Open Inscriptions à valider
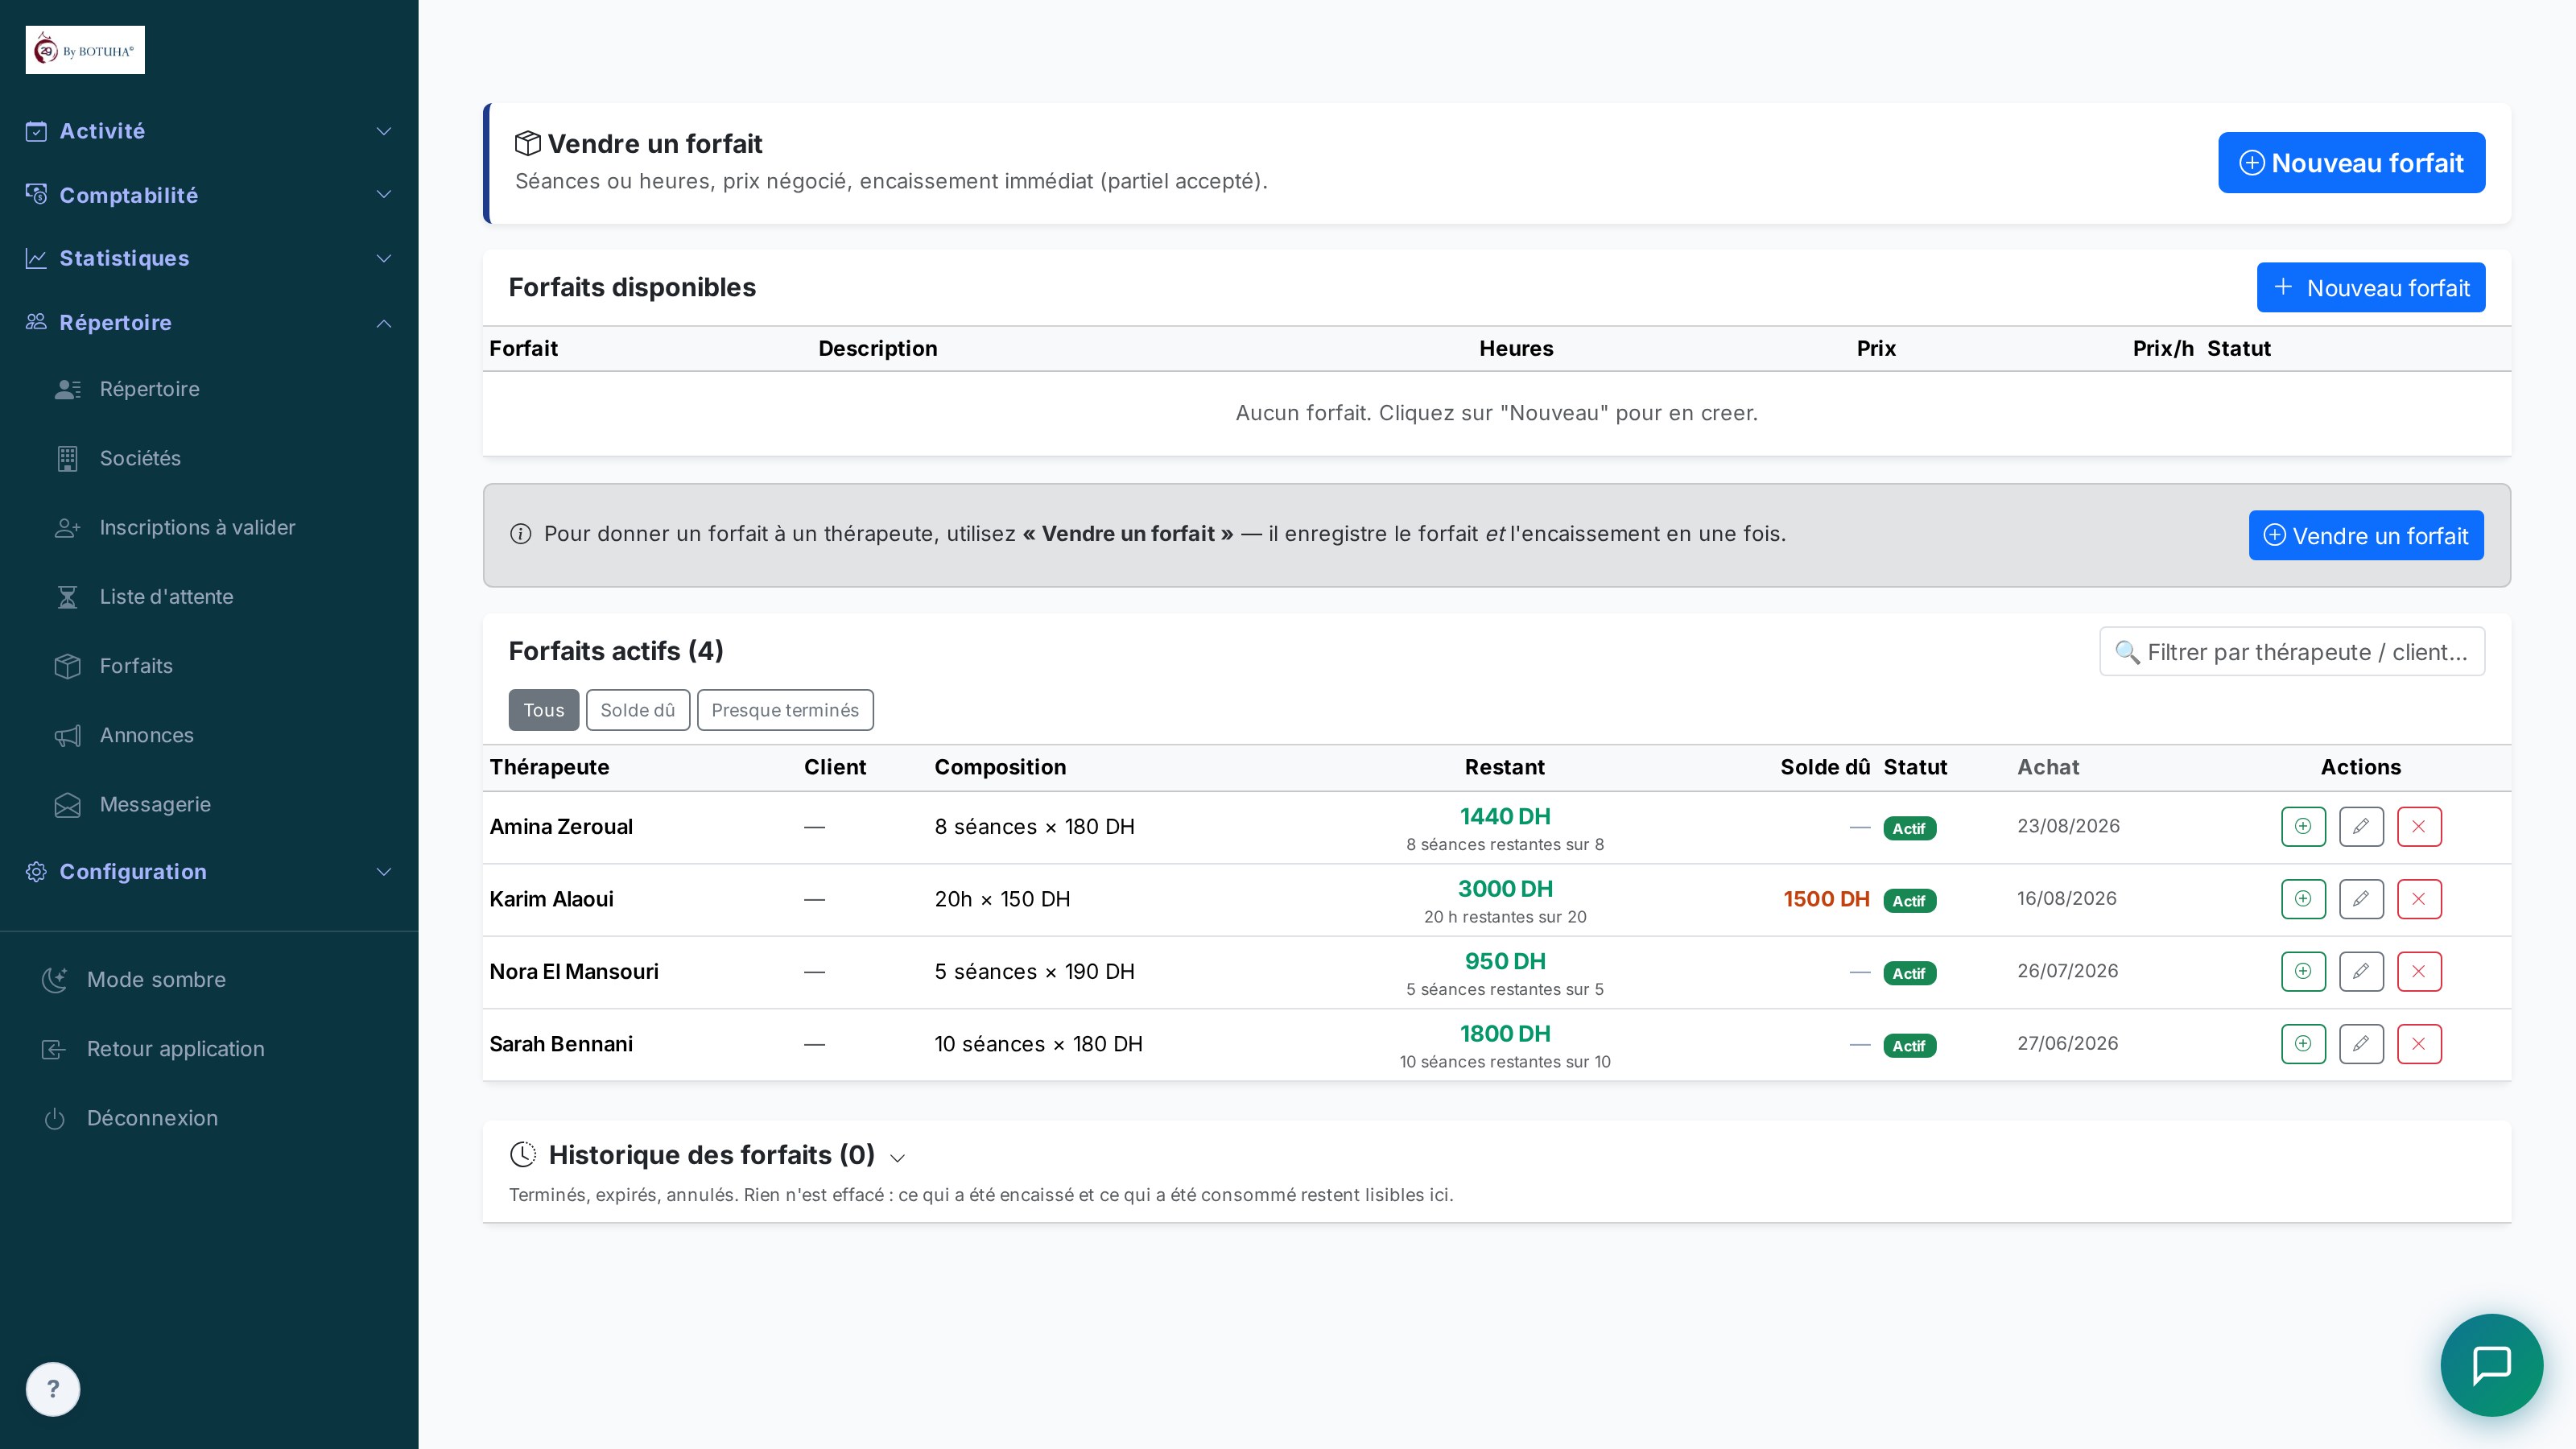 [197, 527]
